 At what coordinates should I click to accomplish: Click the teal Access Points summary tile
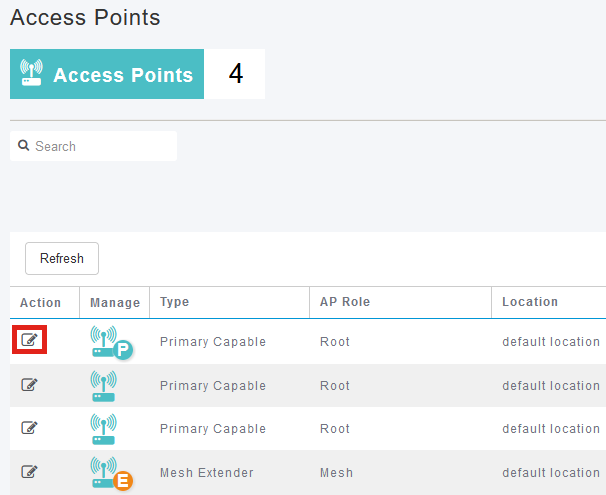coord(107,74)
